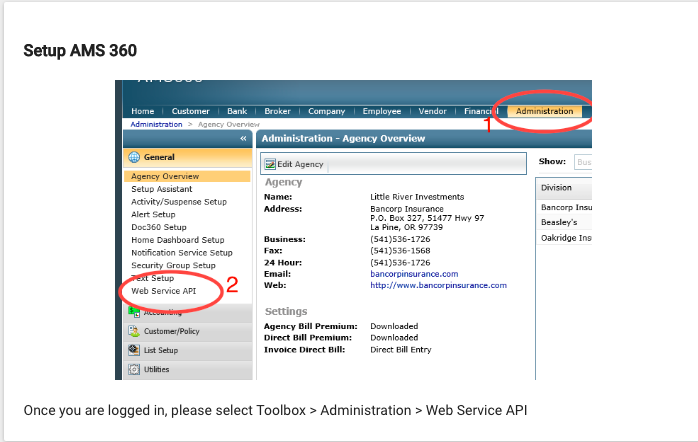Image resolution: width=698 pixels, height=442 pixels.
Task: Click the List Setup icon
Action: pos(134,350)
